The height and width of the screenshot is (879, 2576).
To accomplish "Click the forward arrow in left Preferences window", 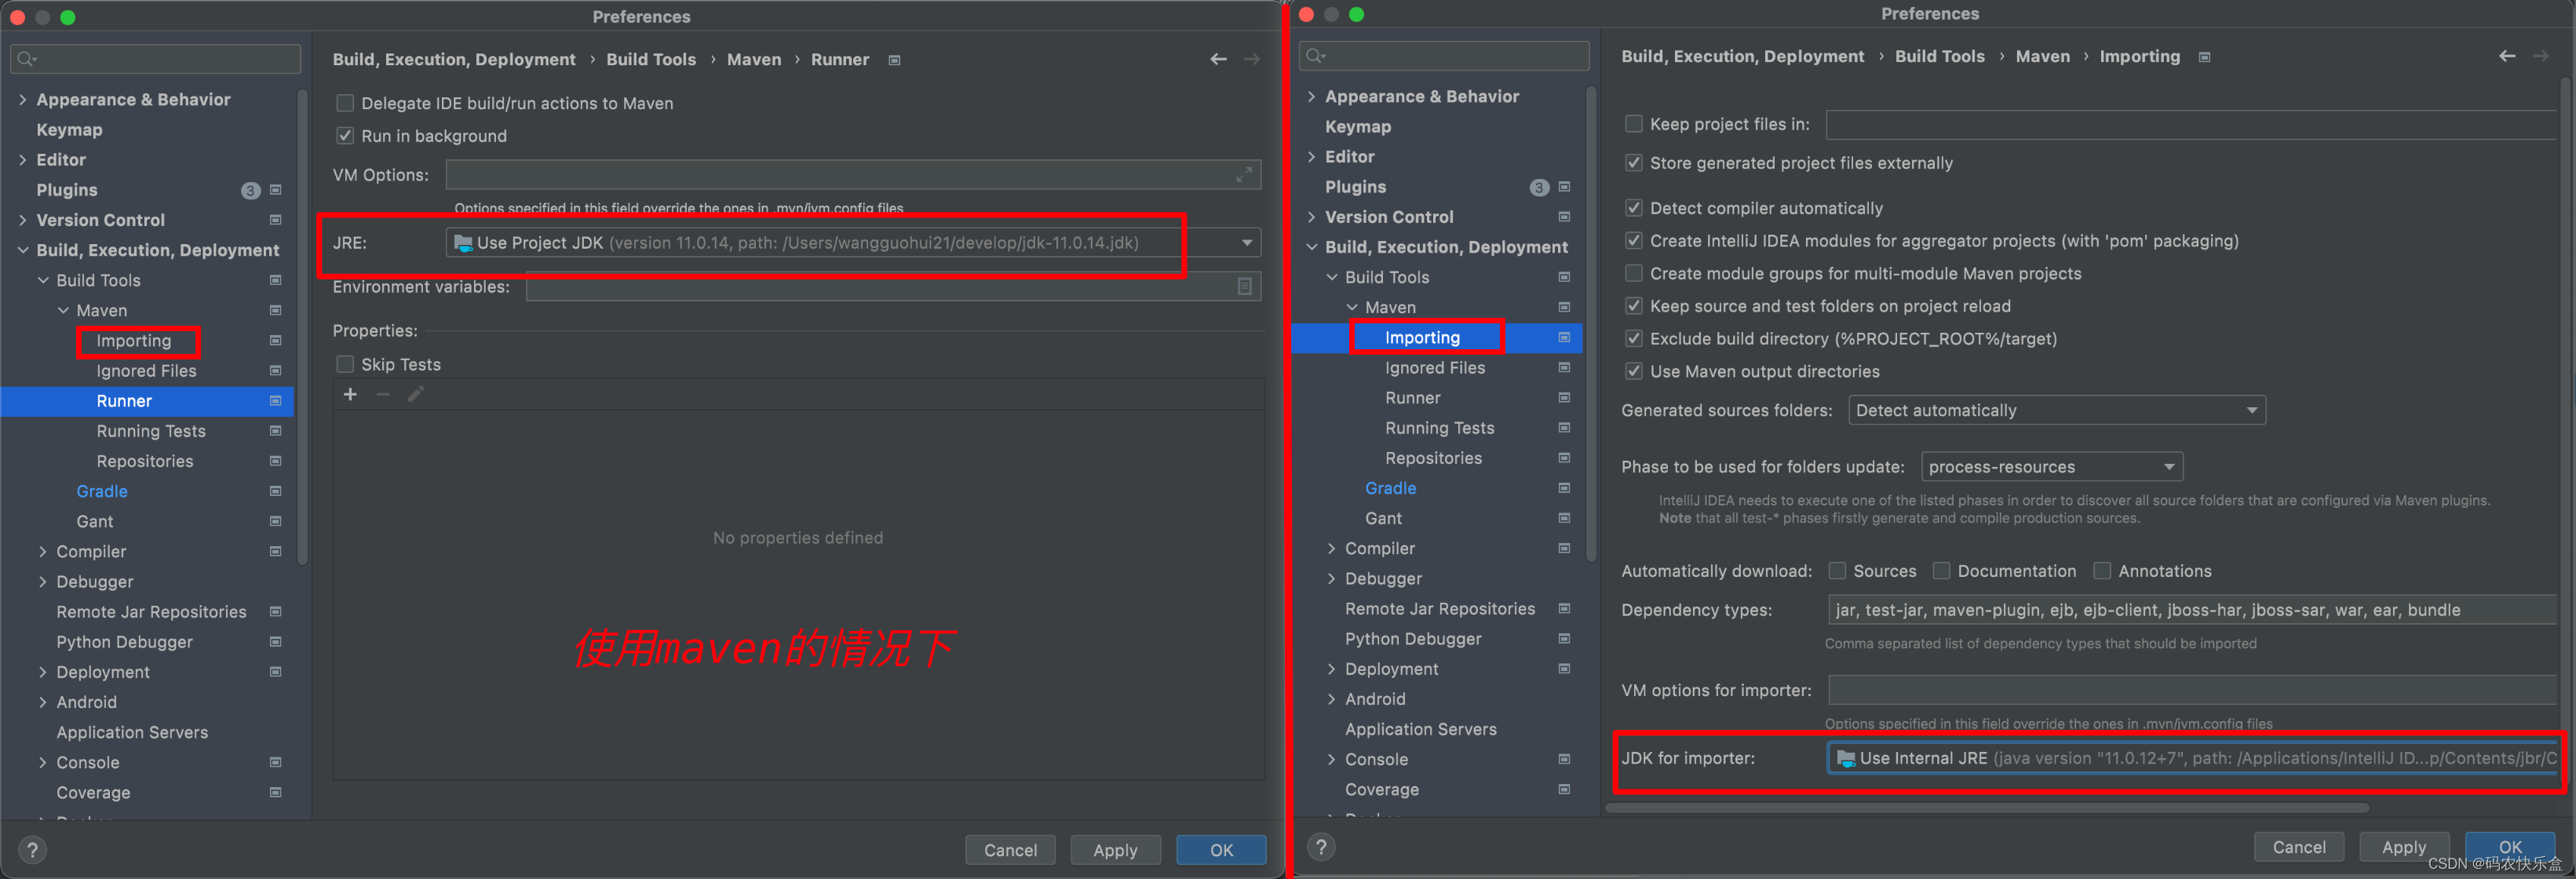I will coord(1252,60).
